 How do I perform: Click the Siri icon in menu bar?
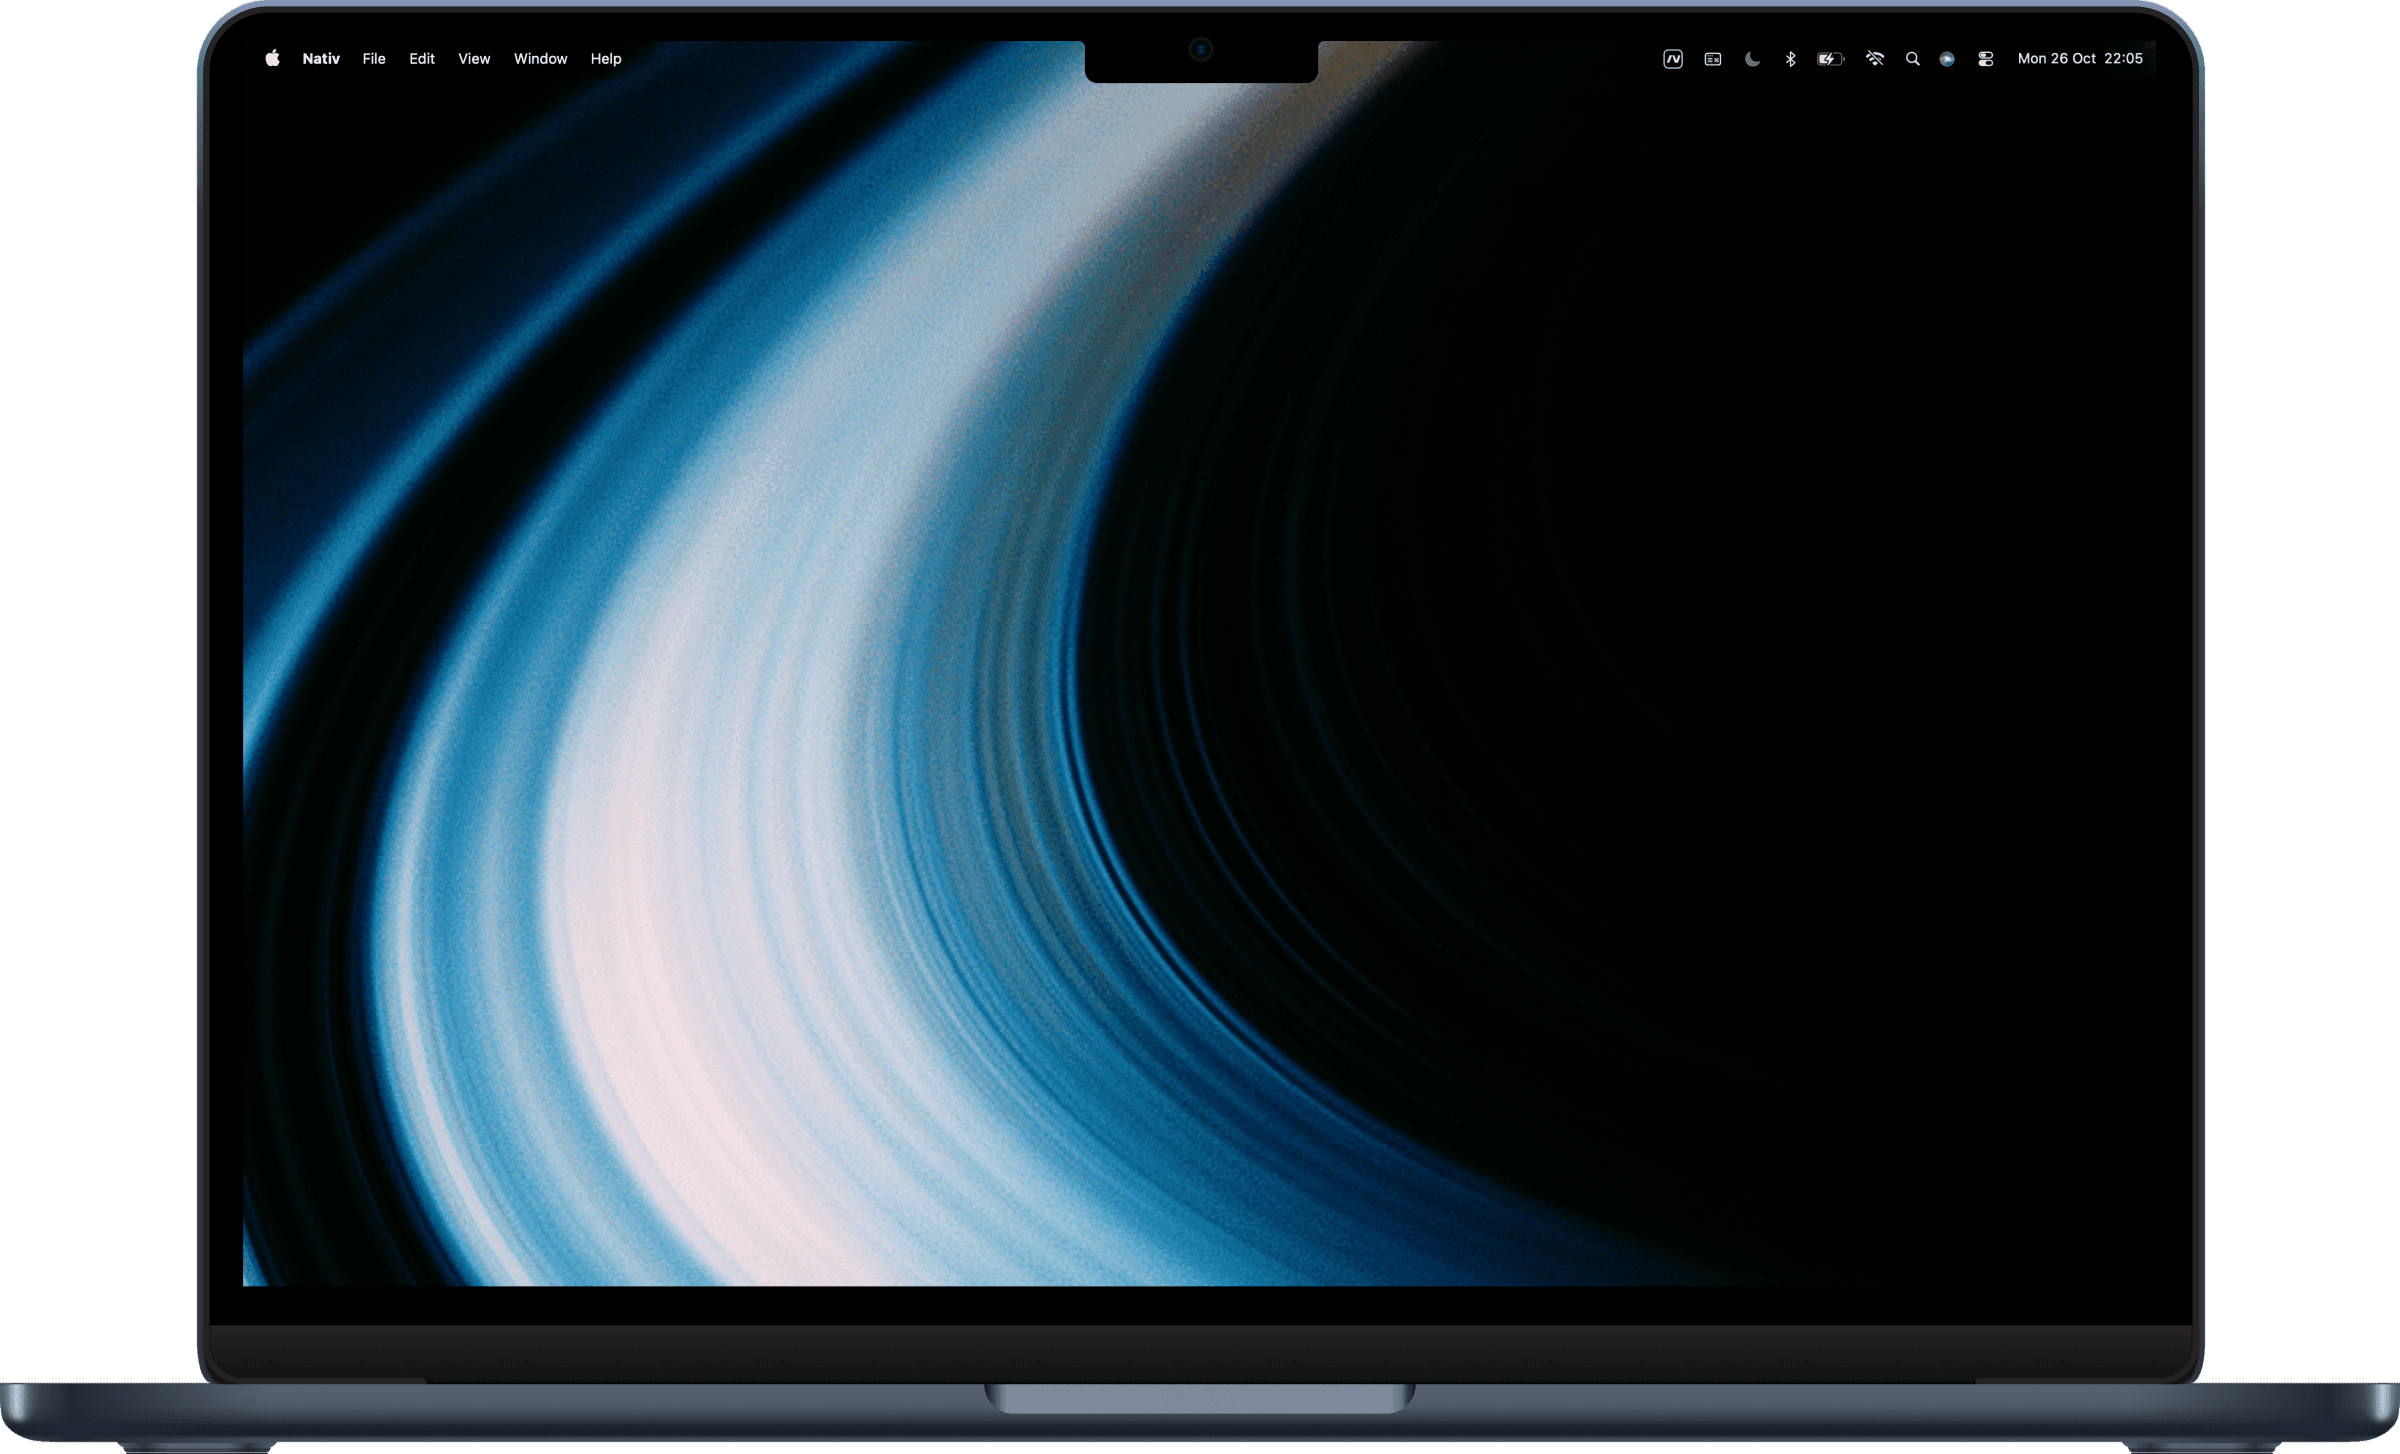coord(1947,59)
